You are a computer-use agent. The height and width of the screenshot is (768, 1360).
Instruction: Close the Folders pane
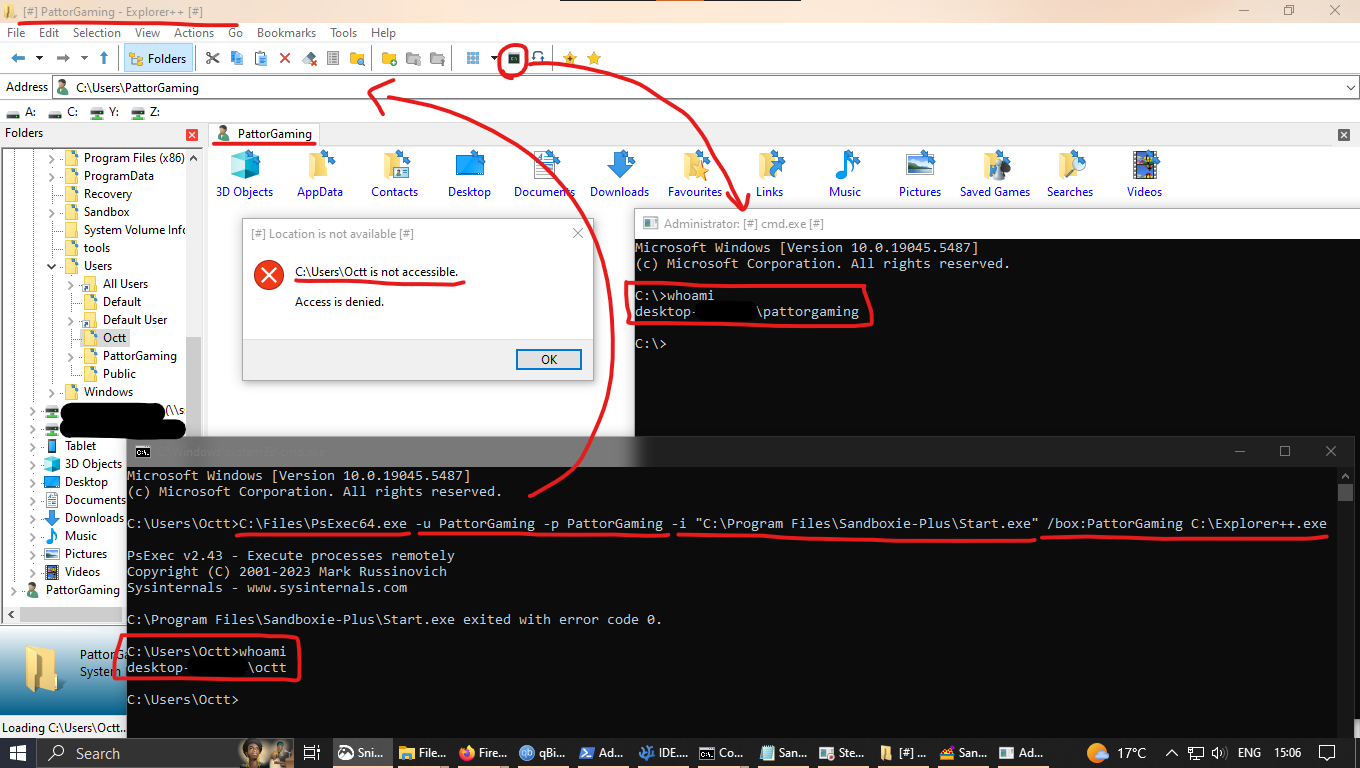[x=192, y=134]
